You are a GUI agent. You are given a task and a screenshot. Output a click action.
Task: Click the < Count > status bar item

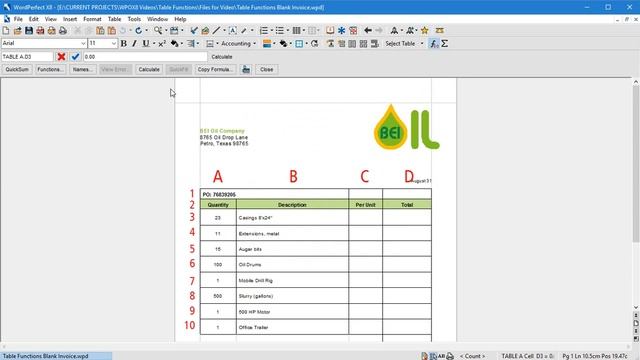tap(472, 356)
